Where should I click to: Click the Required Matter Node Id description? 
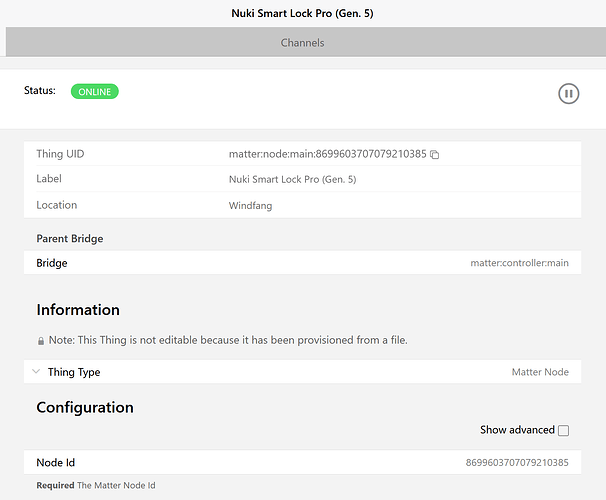pos(96,485)
